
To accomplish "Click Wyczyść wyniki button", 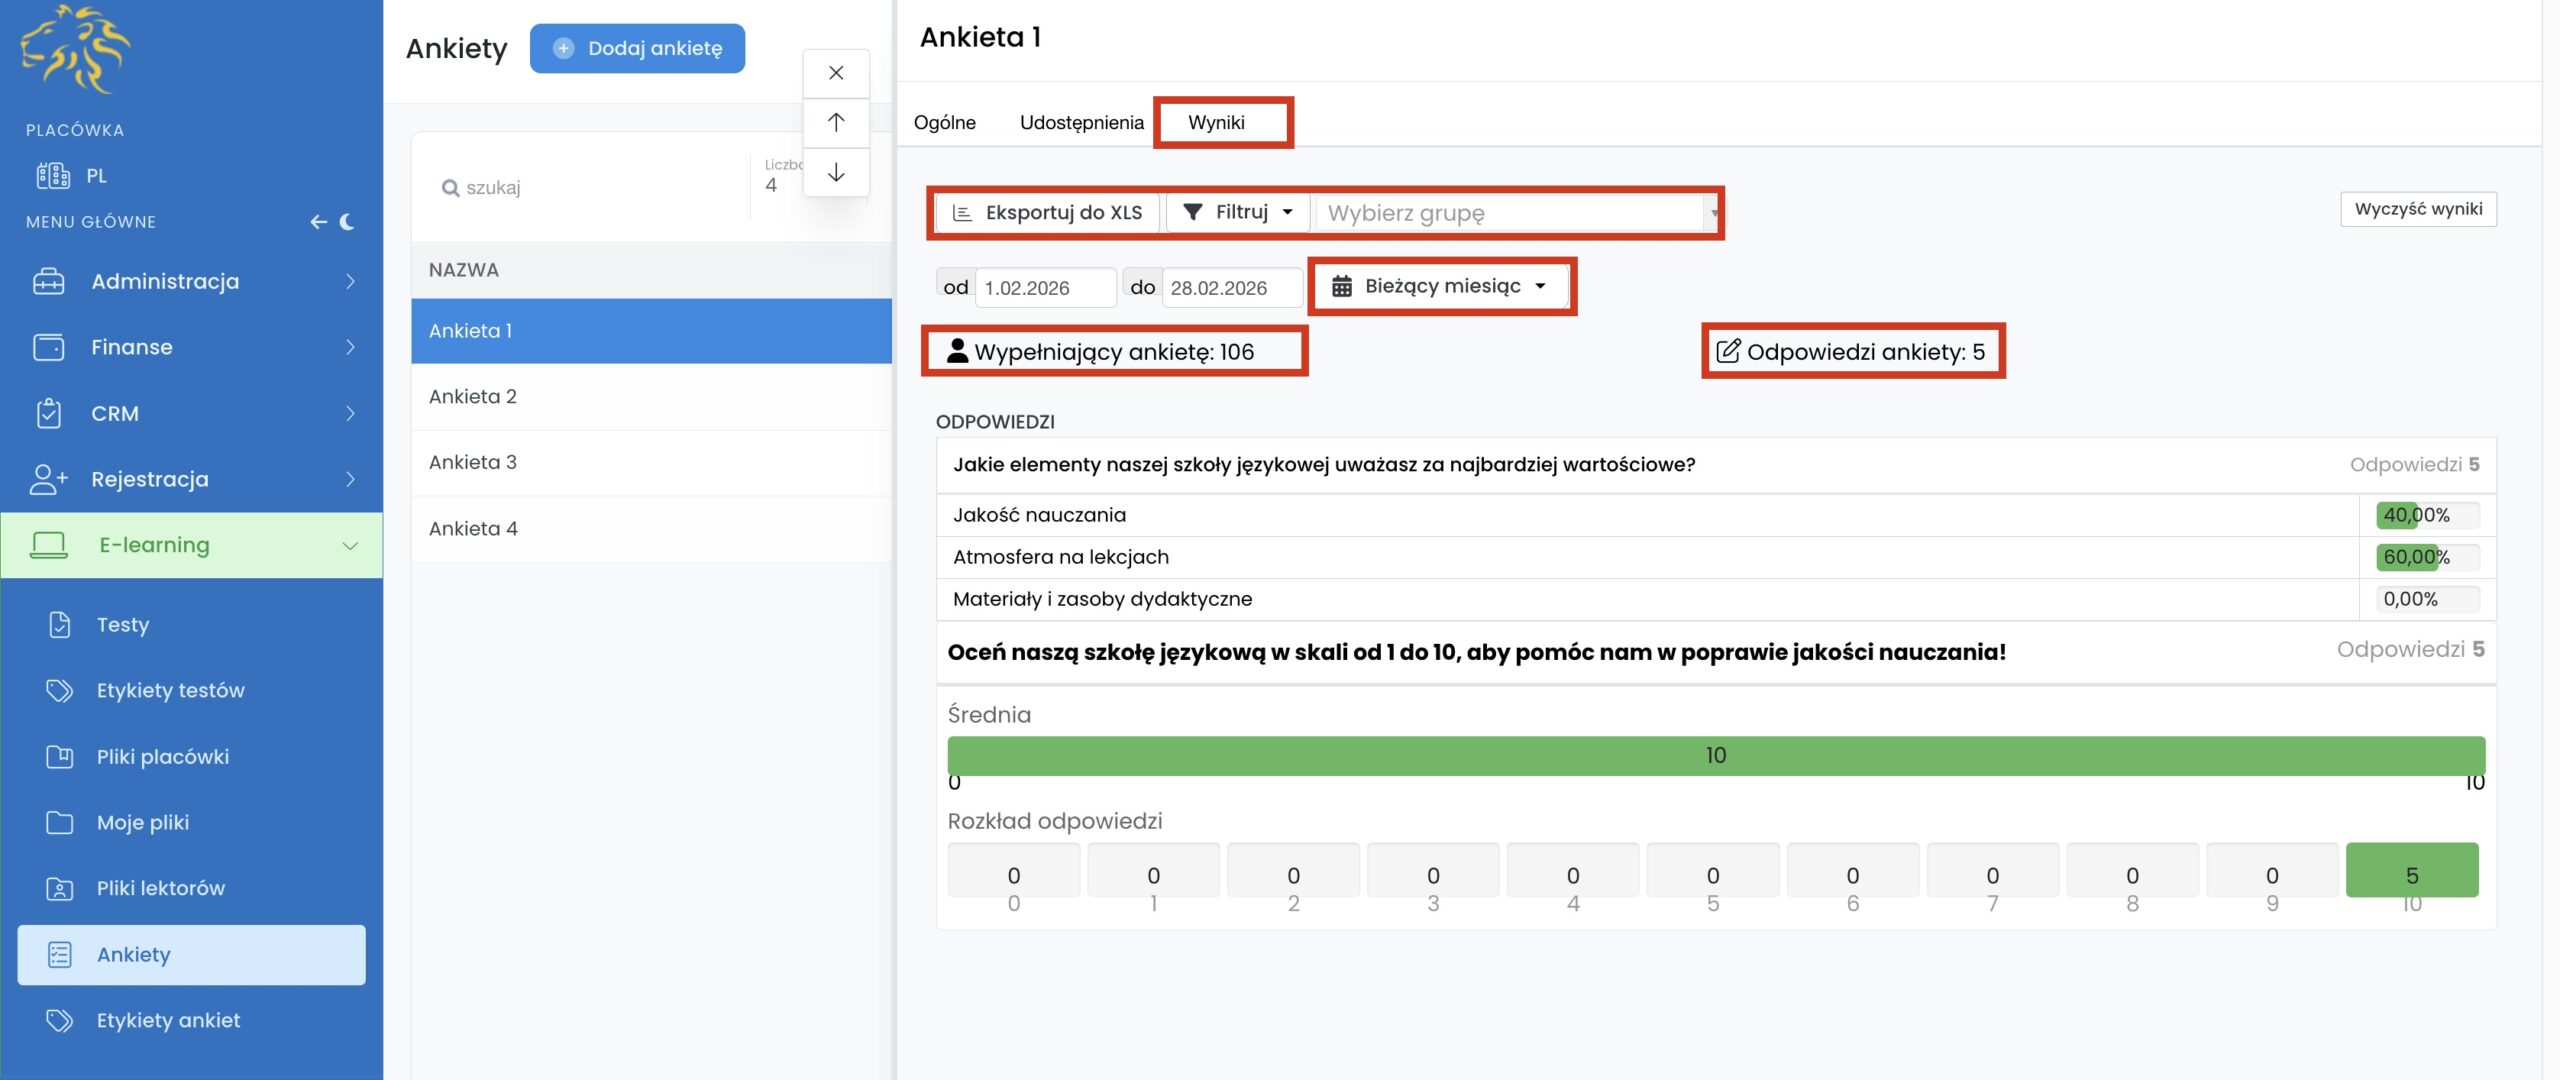I will [2417, 209].
